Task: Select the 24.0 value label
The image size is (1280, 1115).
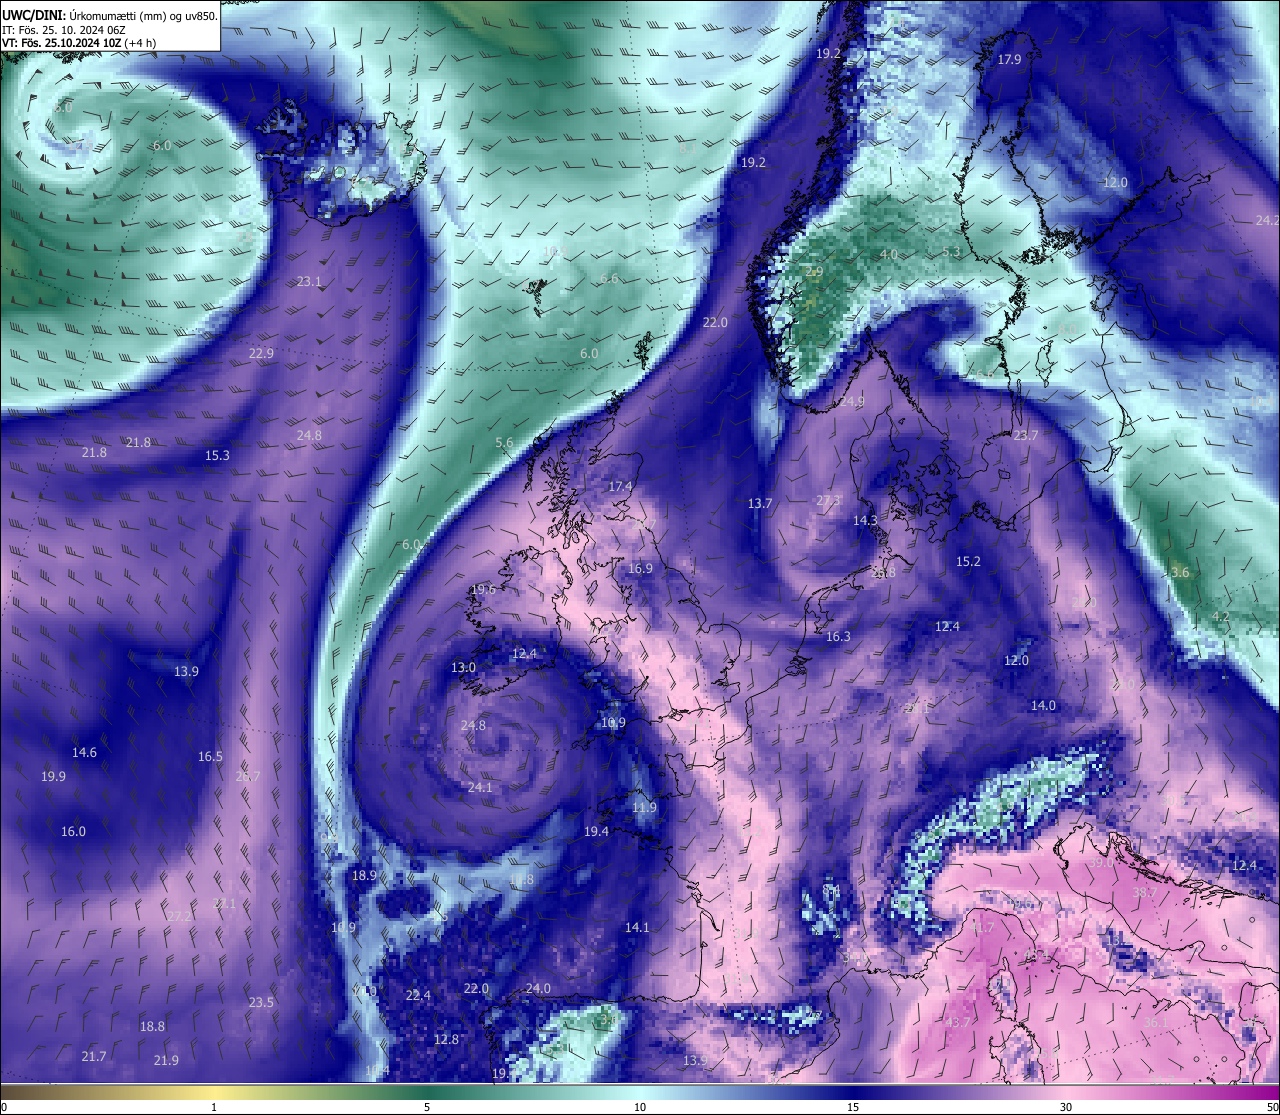Action: [x=538, y=988]
